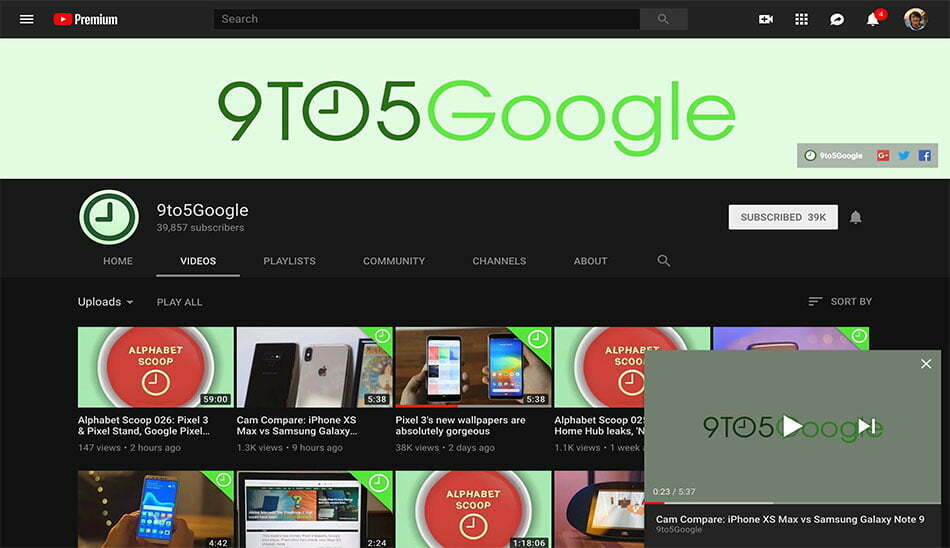Image resolution: width=950 pixels, height=548 pixels.
Task: Switch to the Channels tab
Action: [499, 261]
